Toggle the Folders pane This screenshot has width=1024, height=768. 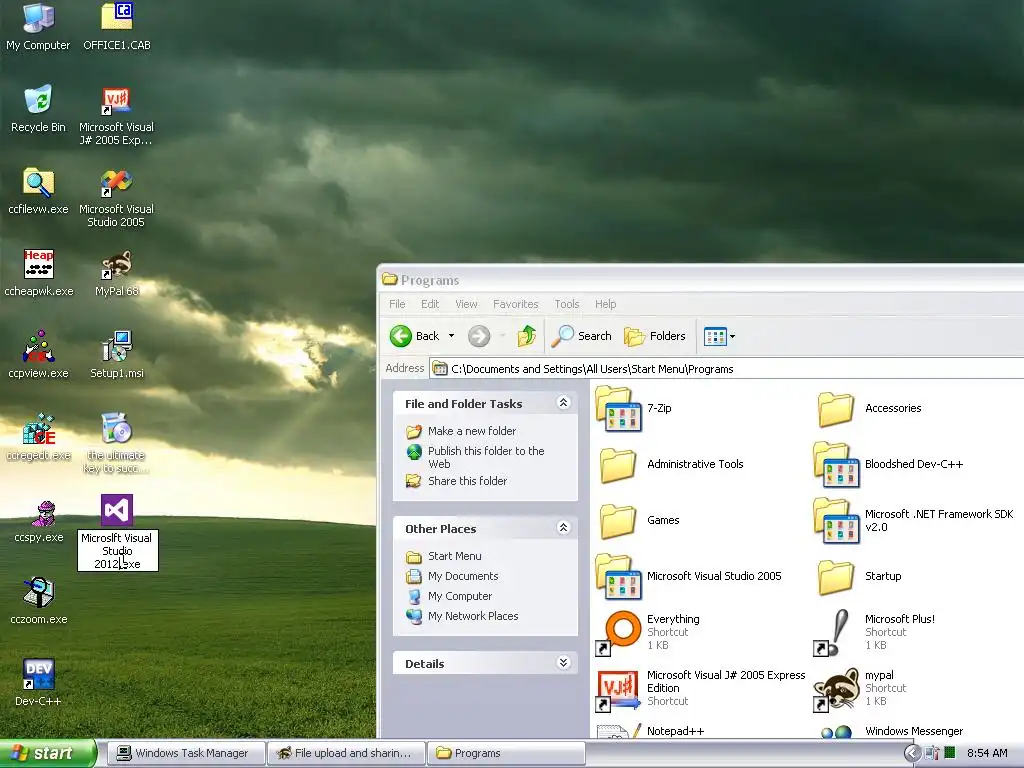[x=655, y=336]
